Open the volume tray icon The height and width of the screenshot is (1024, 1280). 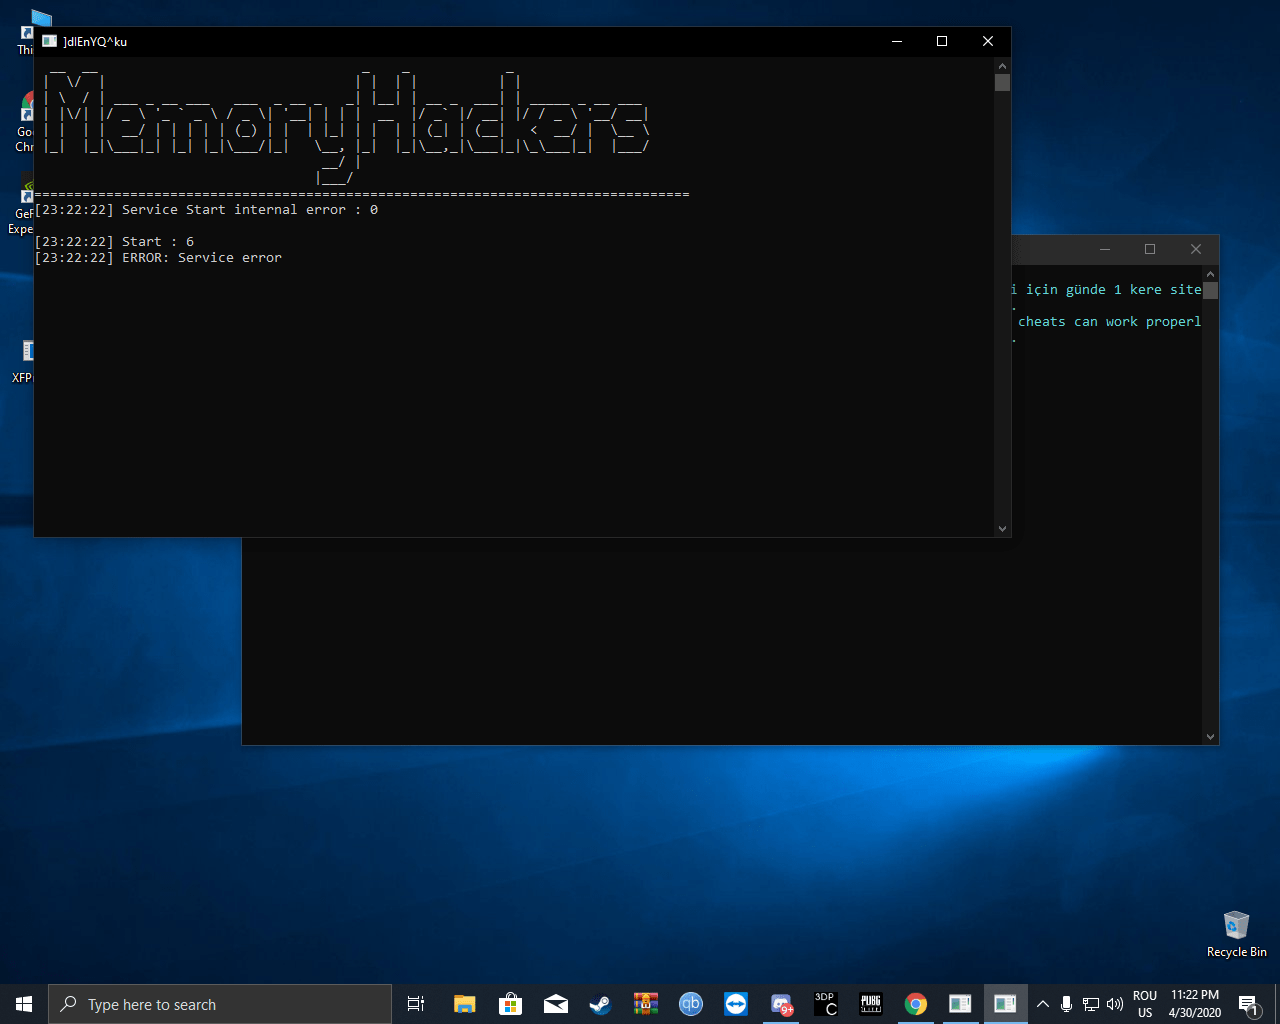1115,1004
